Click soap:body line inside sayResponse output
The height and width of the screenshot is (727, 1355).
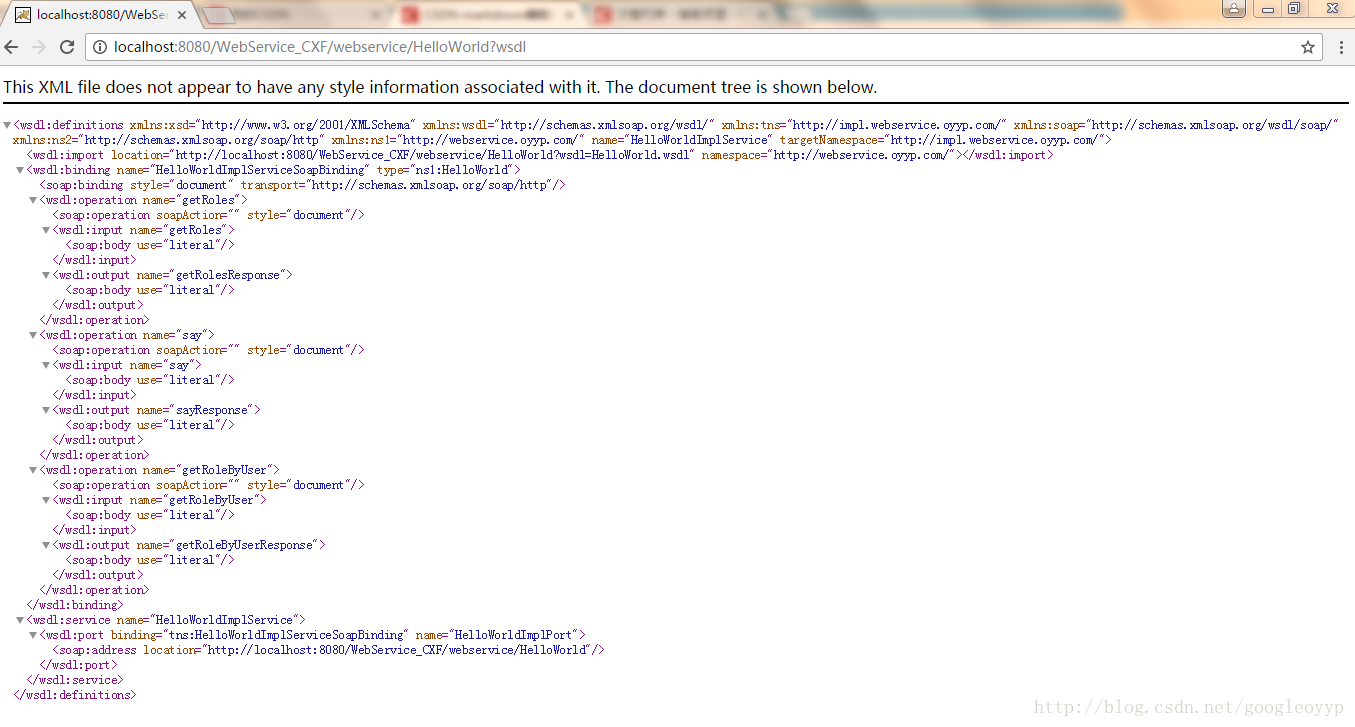(x=150, y=425)
